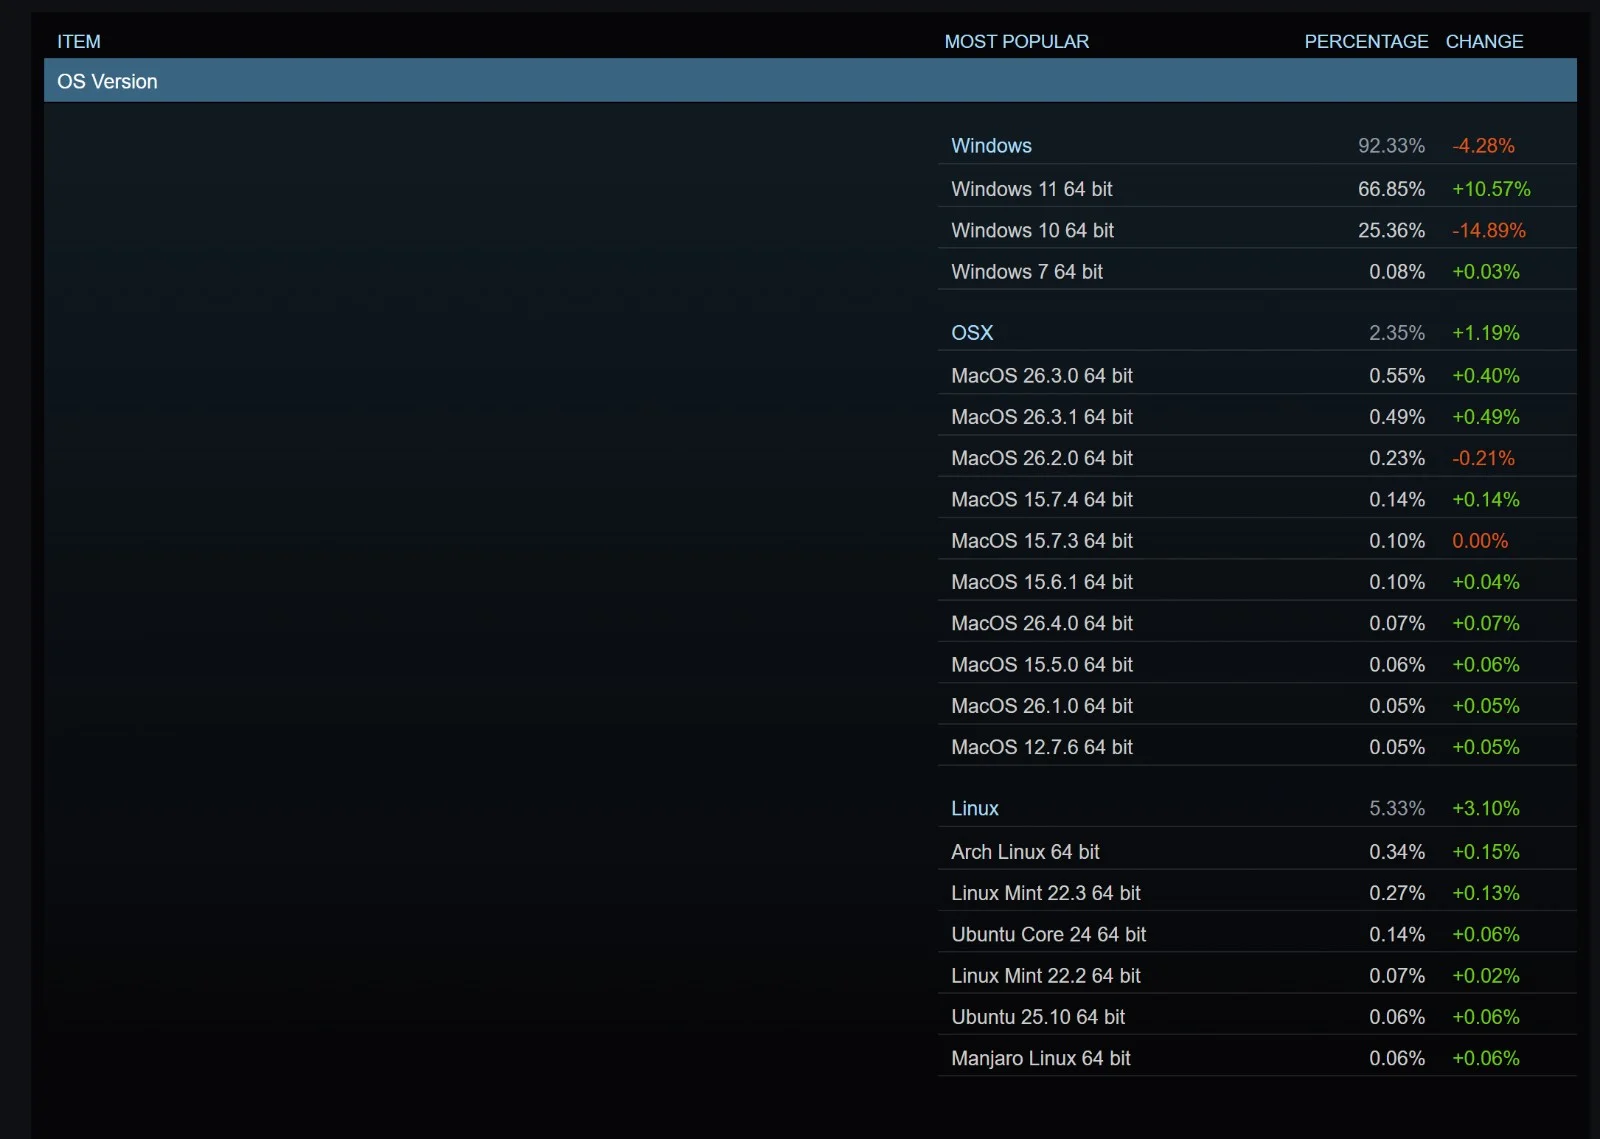Screen dimensions: 1600x1139
Task: Select the ITEM column header
Action: point(79,41)
